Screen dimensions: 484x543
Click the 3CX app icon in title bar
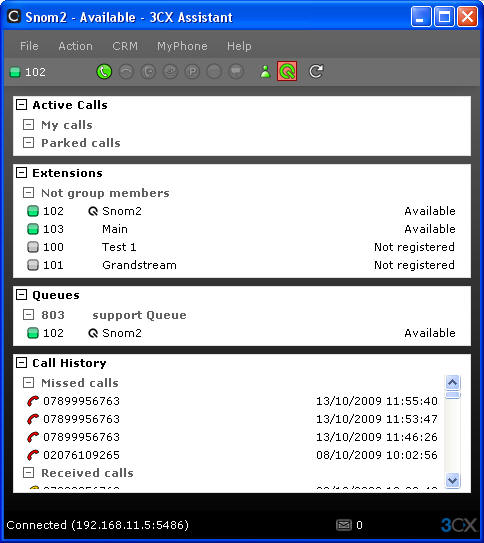[14, 16]
